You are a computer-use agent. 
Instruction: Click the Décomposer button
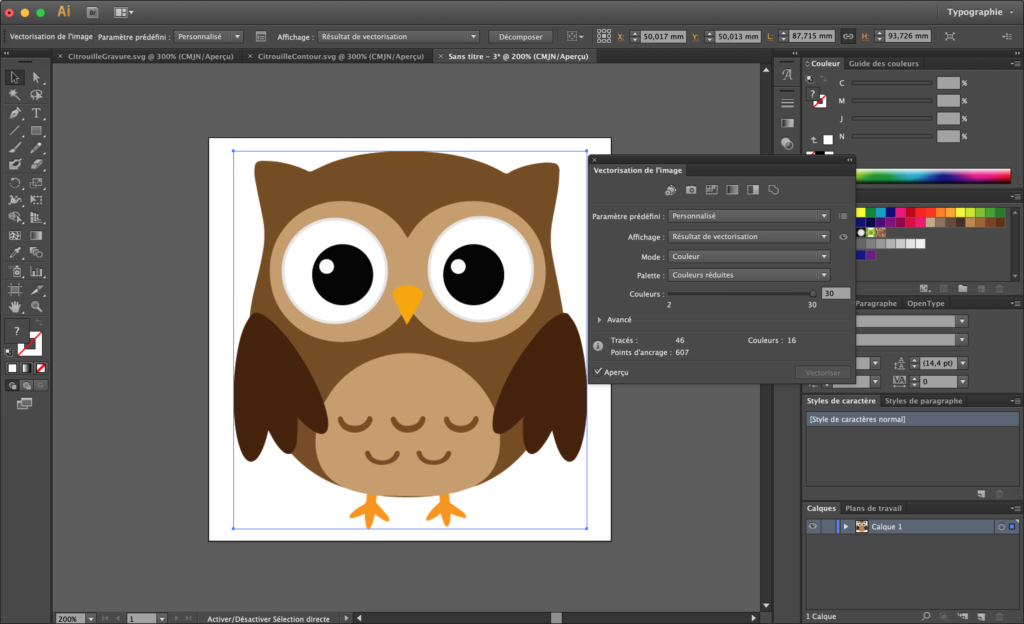520,36
